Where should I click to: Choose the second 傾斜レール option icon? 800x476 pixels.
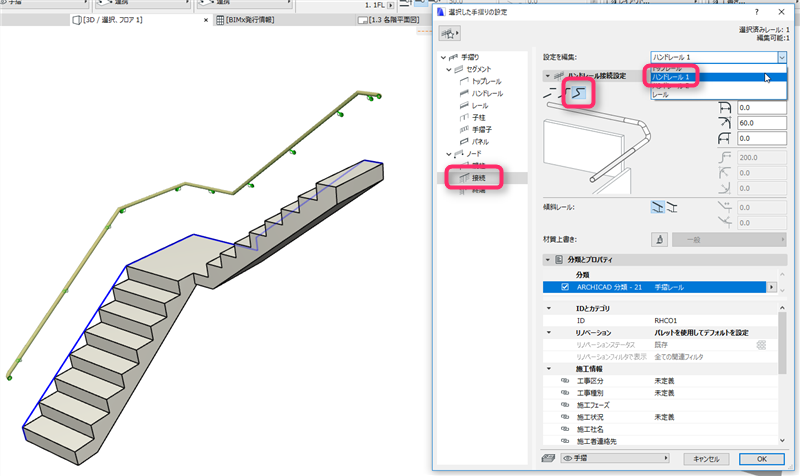(x=672, y=207)
